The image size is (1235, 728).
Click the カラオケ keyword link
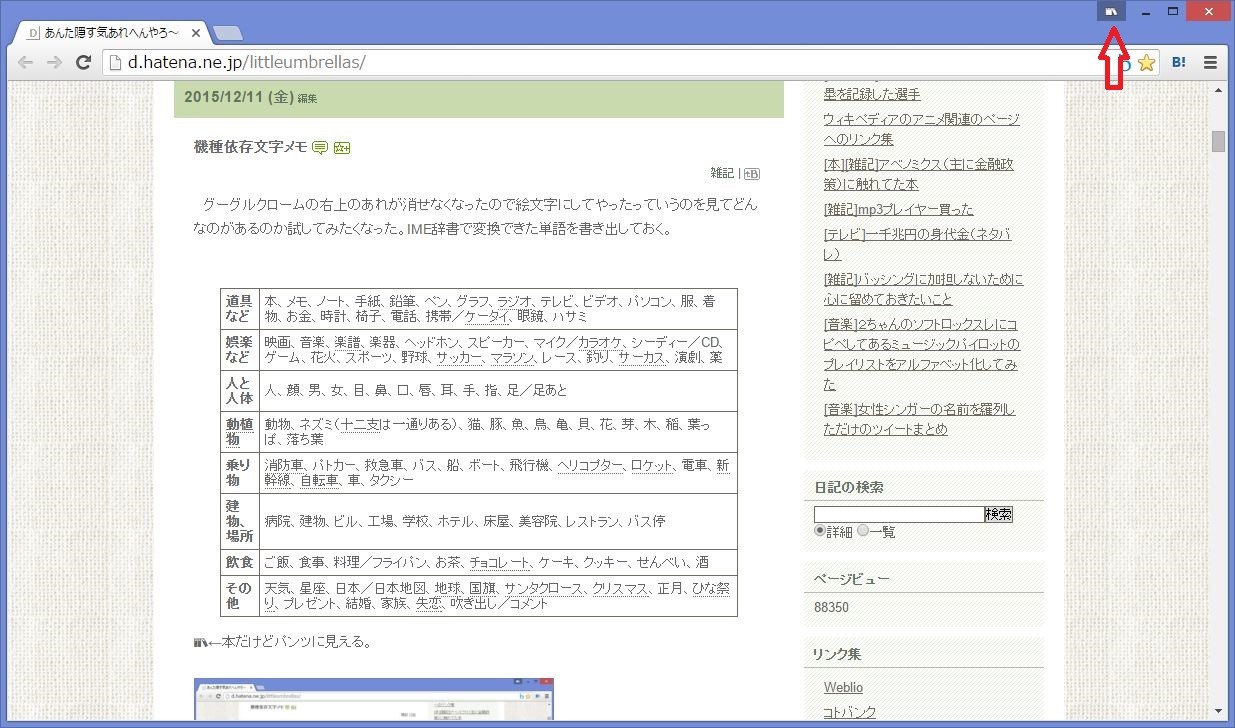[601, 342]
